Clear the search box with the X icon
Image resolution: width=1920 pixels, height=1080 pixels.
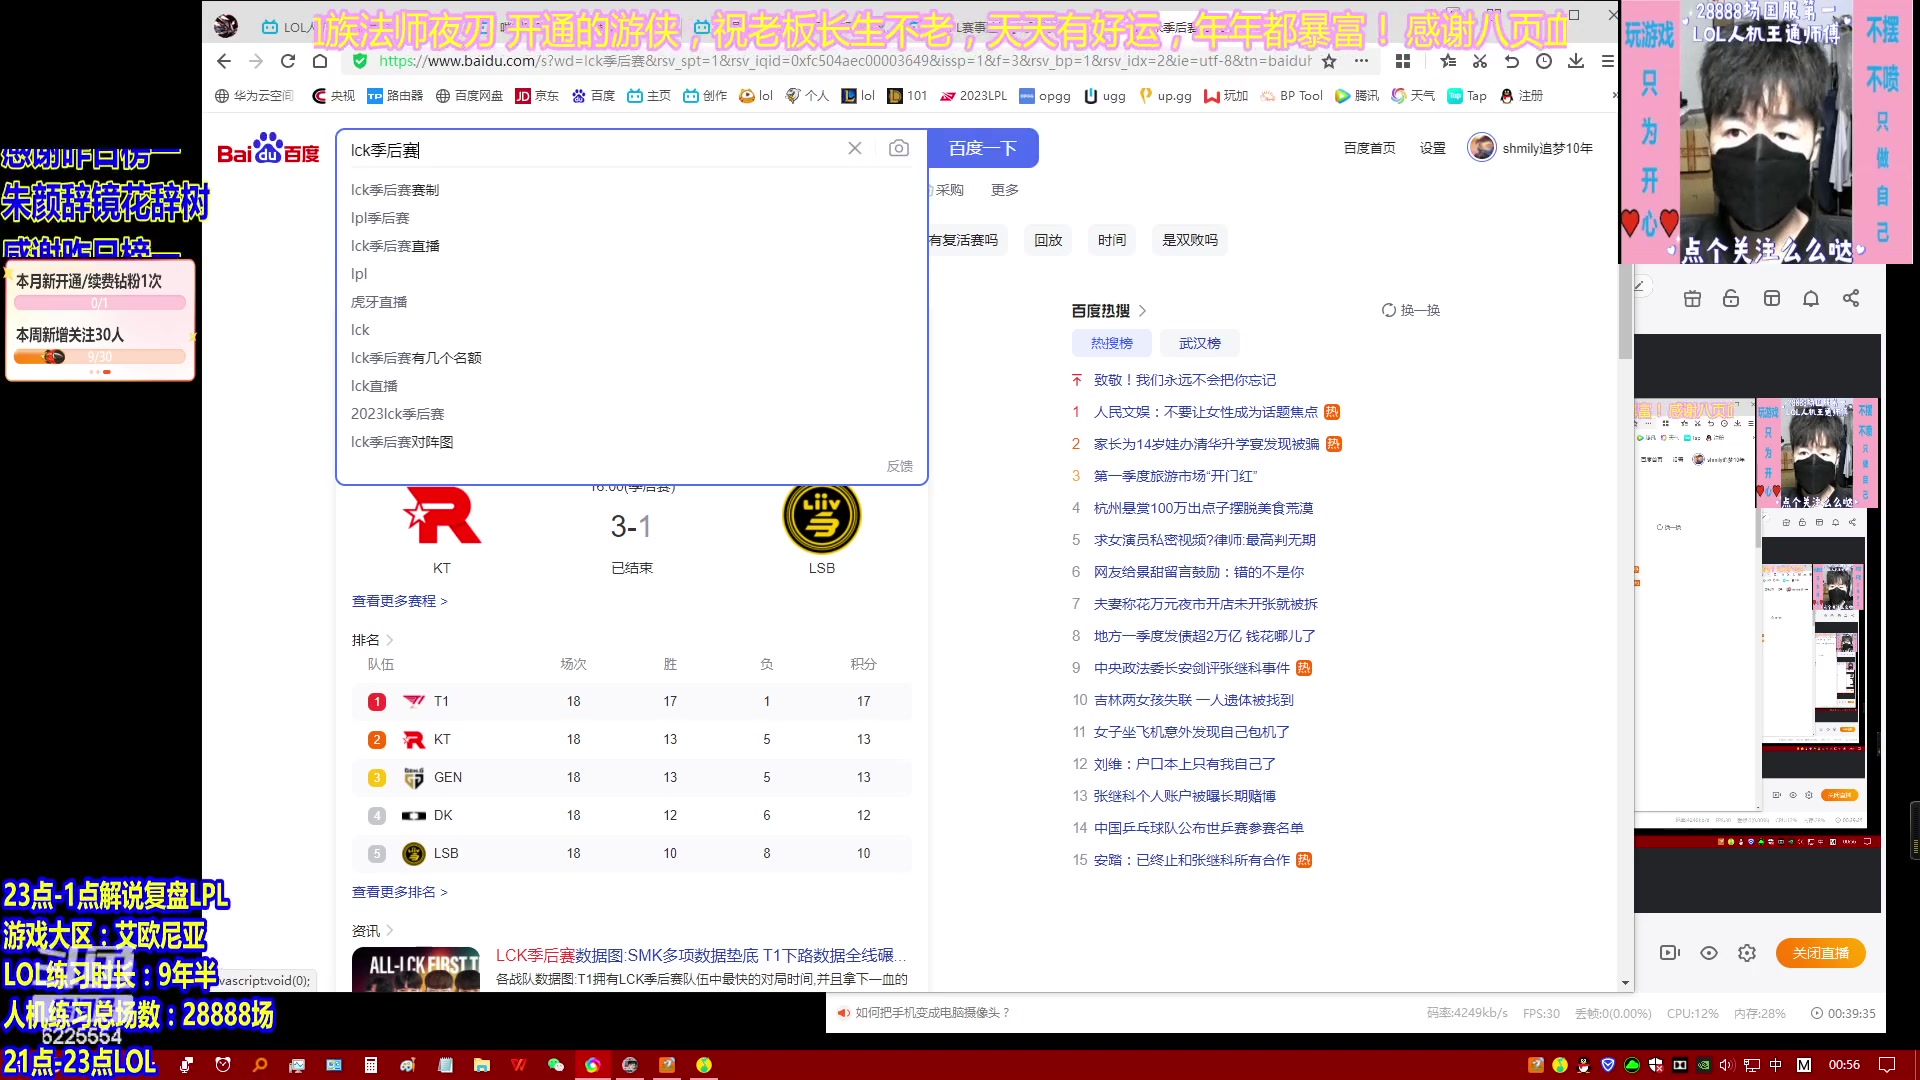pos(855,148)
